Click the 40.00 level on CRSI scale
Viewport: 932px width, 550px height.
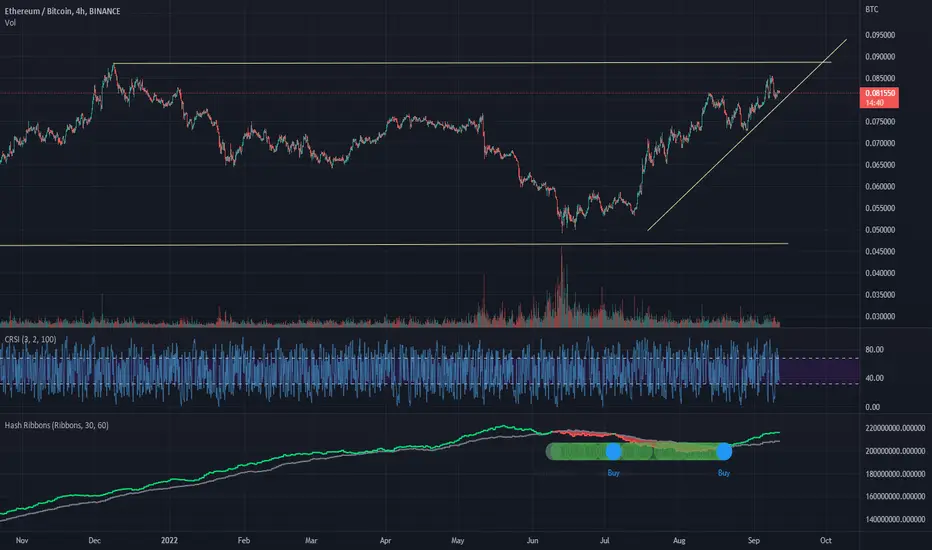pos(874,378)
